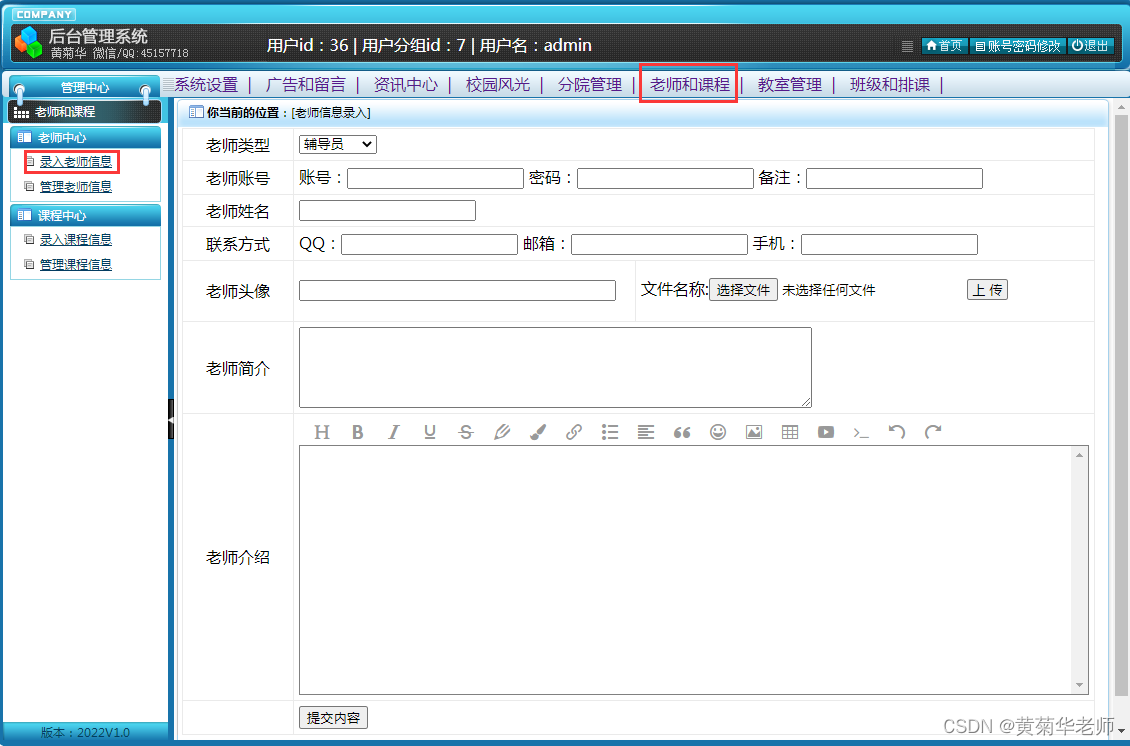This screenshot has width=1130, height=746.
Task: Open 账号密码修改 in the header
Action: (1018, 46)
